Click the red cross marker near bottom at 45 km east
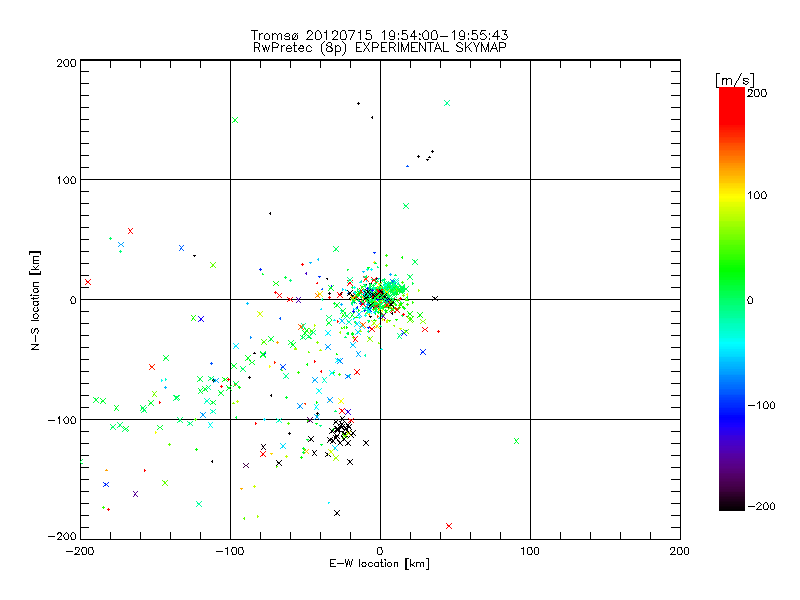This screenshot has width=800, height=600. (449, 526)
